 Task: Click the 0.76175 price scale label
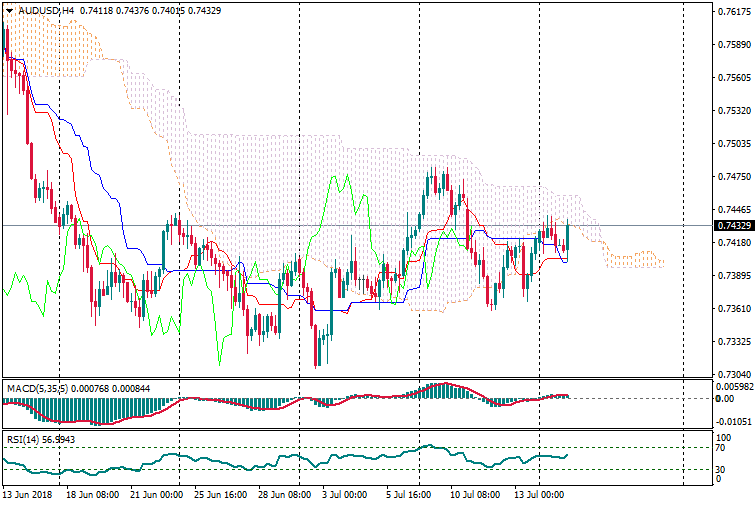[733, 12]
